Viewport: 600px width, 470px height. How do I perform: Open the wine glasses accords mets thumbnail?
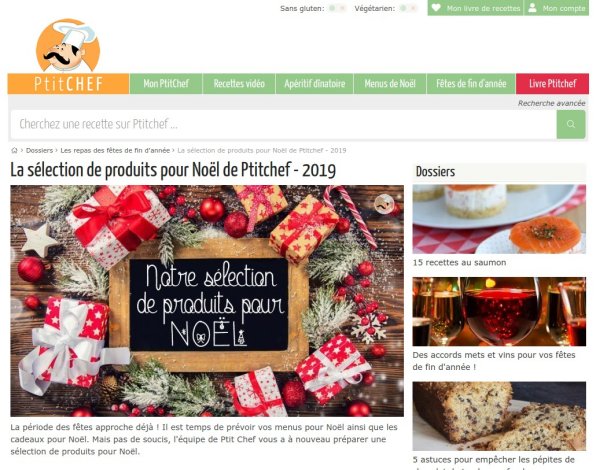[499, 312]
